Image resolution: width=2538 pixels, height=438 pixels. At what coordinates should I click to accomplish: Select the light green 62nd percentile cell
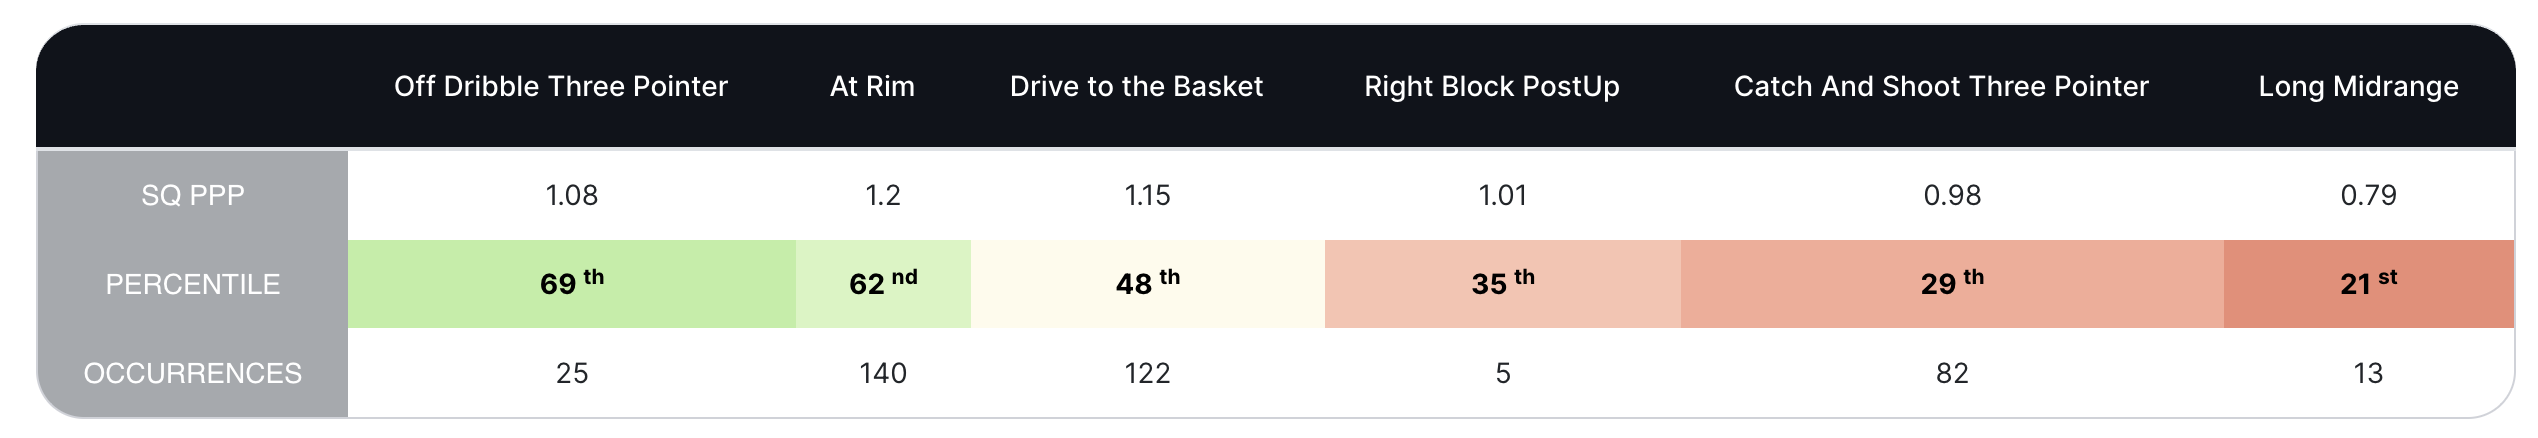click(883, 284)
